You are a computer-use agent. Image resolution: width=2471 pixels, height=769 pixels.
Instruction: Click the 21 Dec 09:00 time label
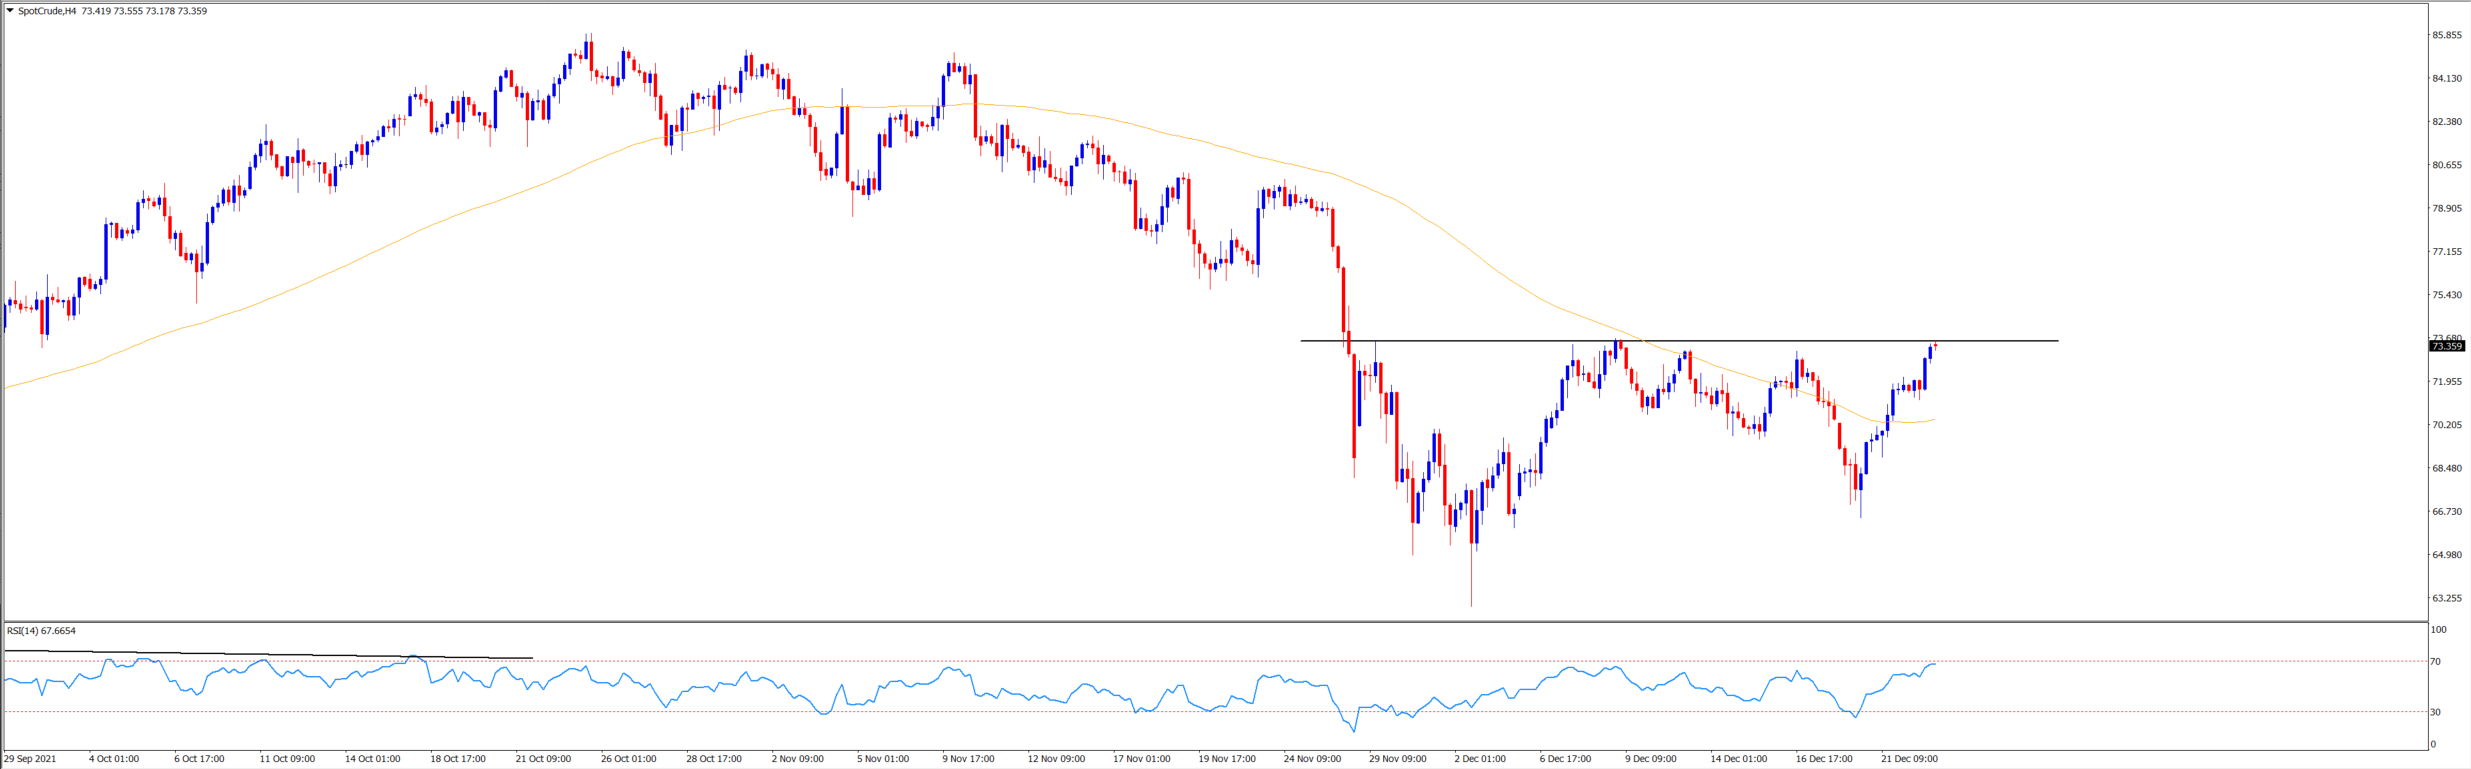pyautogui.click(x=1909, y=759)
